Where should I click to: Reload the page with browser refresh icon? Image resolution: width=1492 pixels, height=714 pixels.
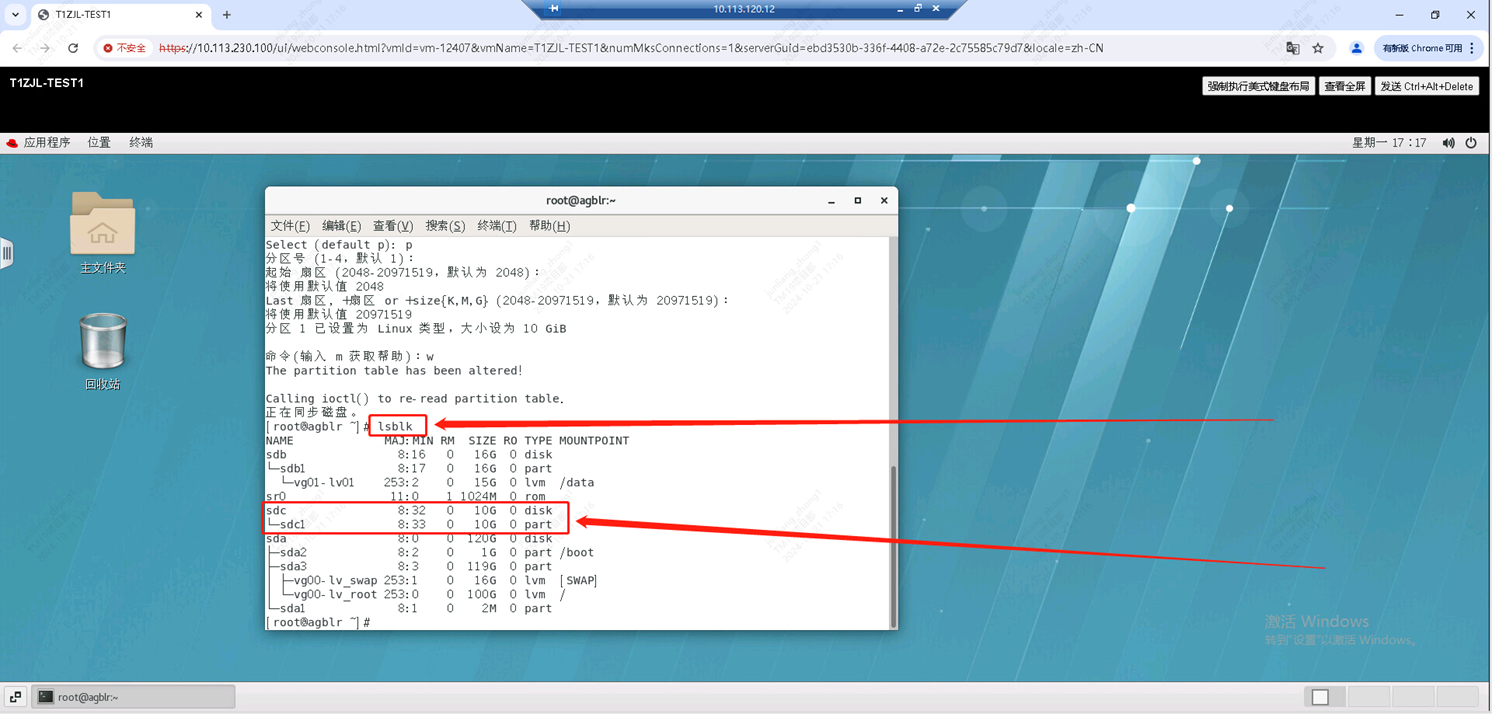(73, 48)
